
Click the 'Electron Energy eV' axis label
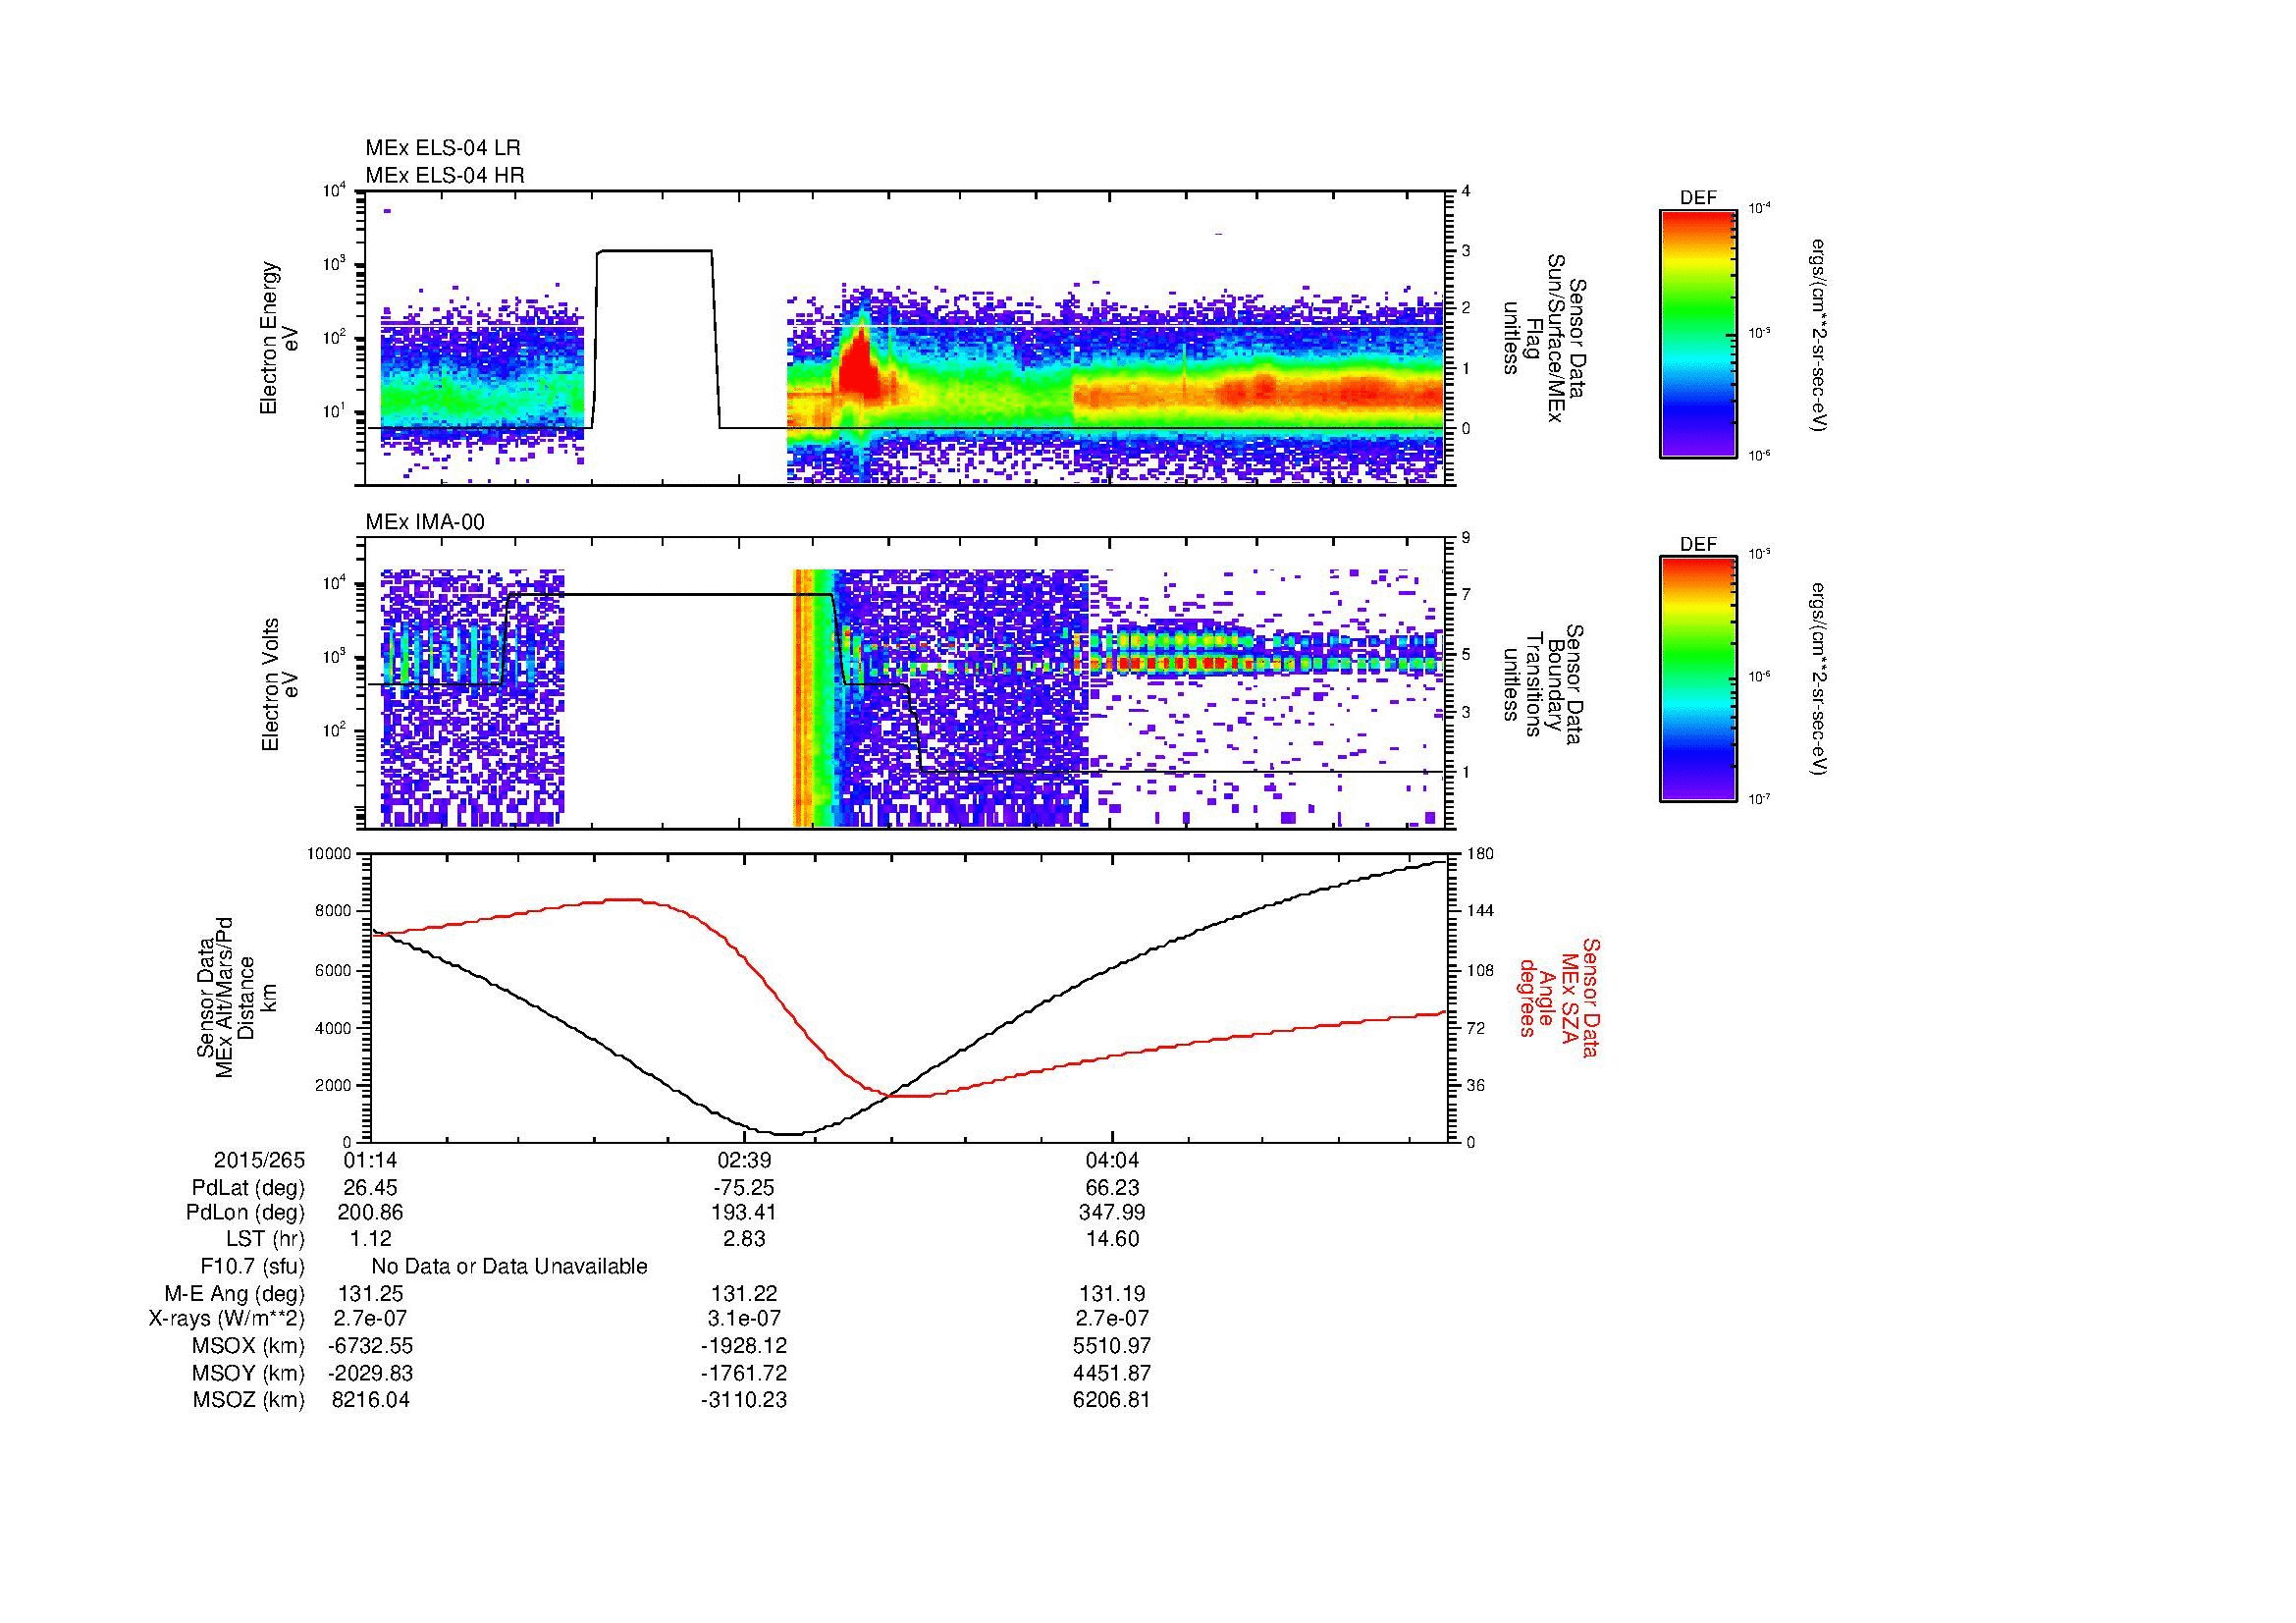[x=279, y=338]
